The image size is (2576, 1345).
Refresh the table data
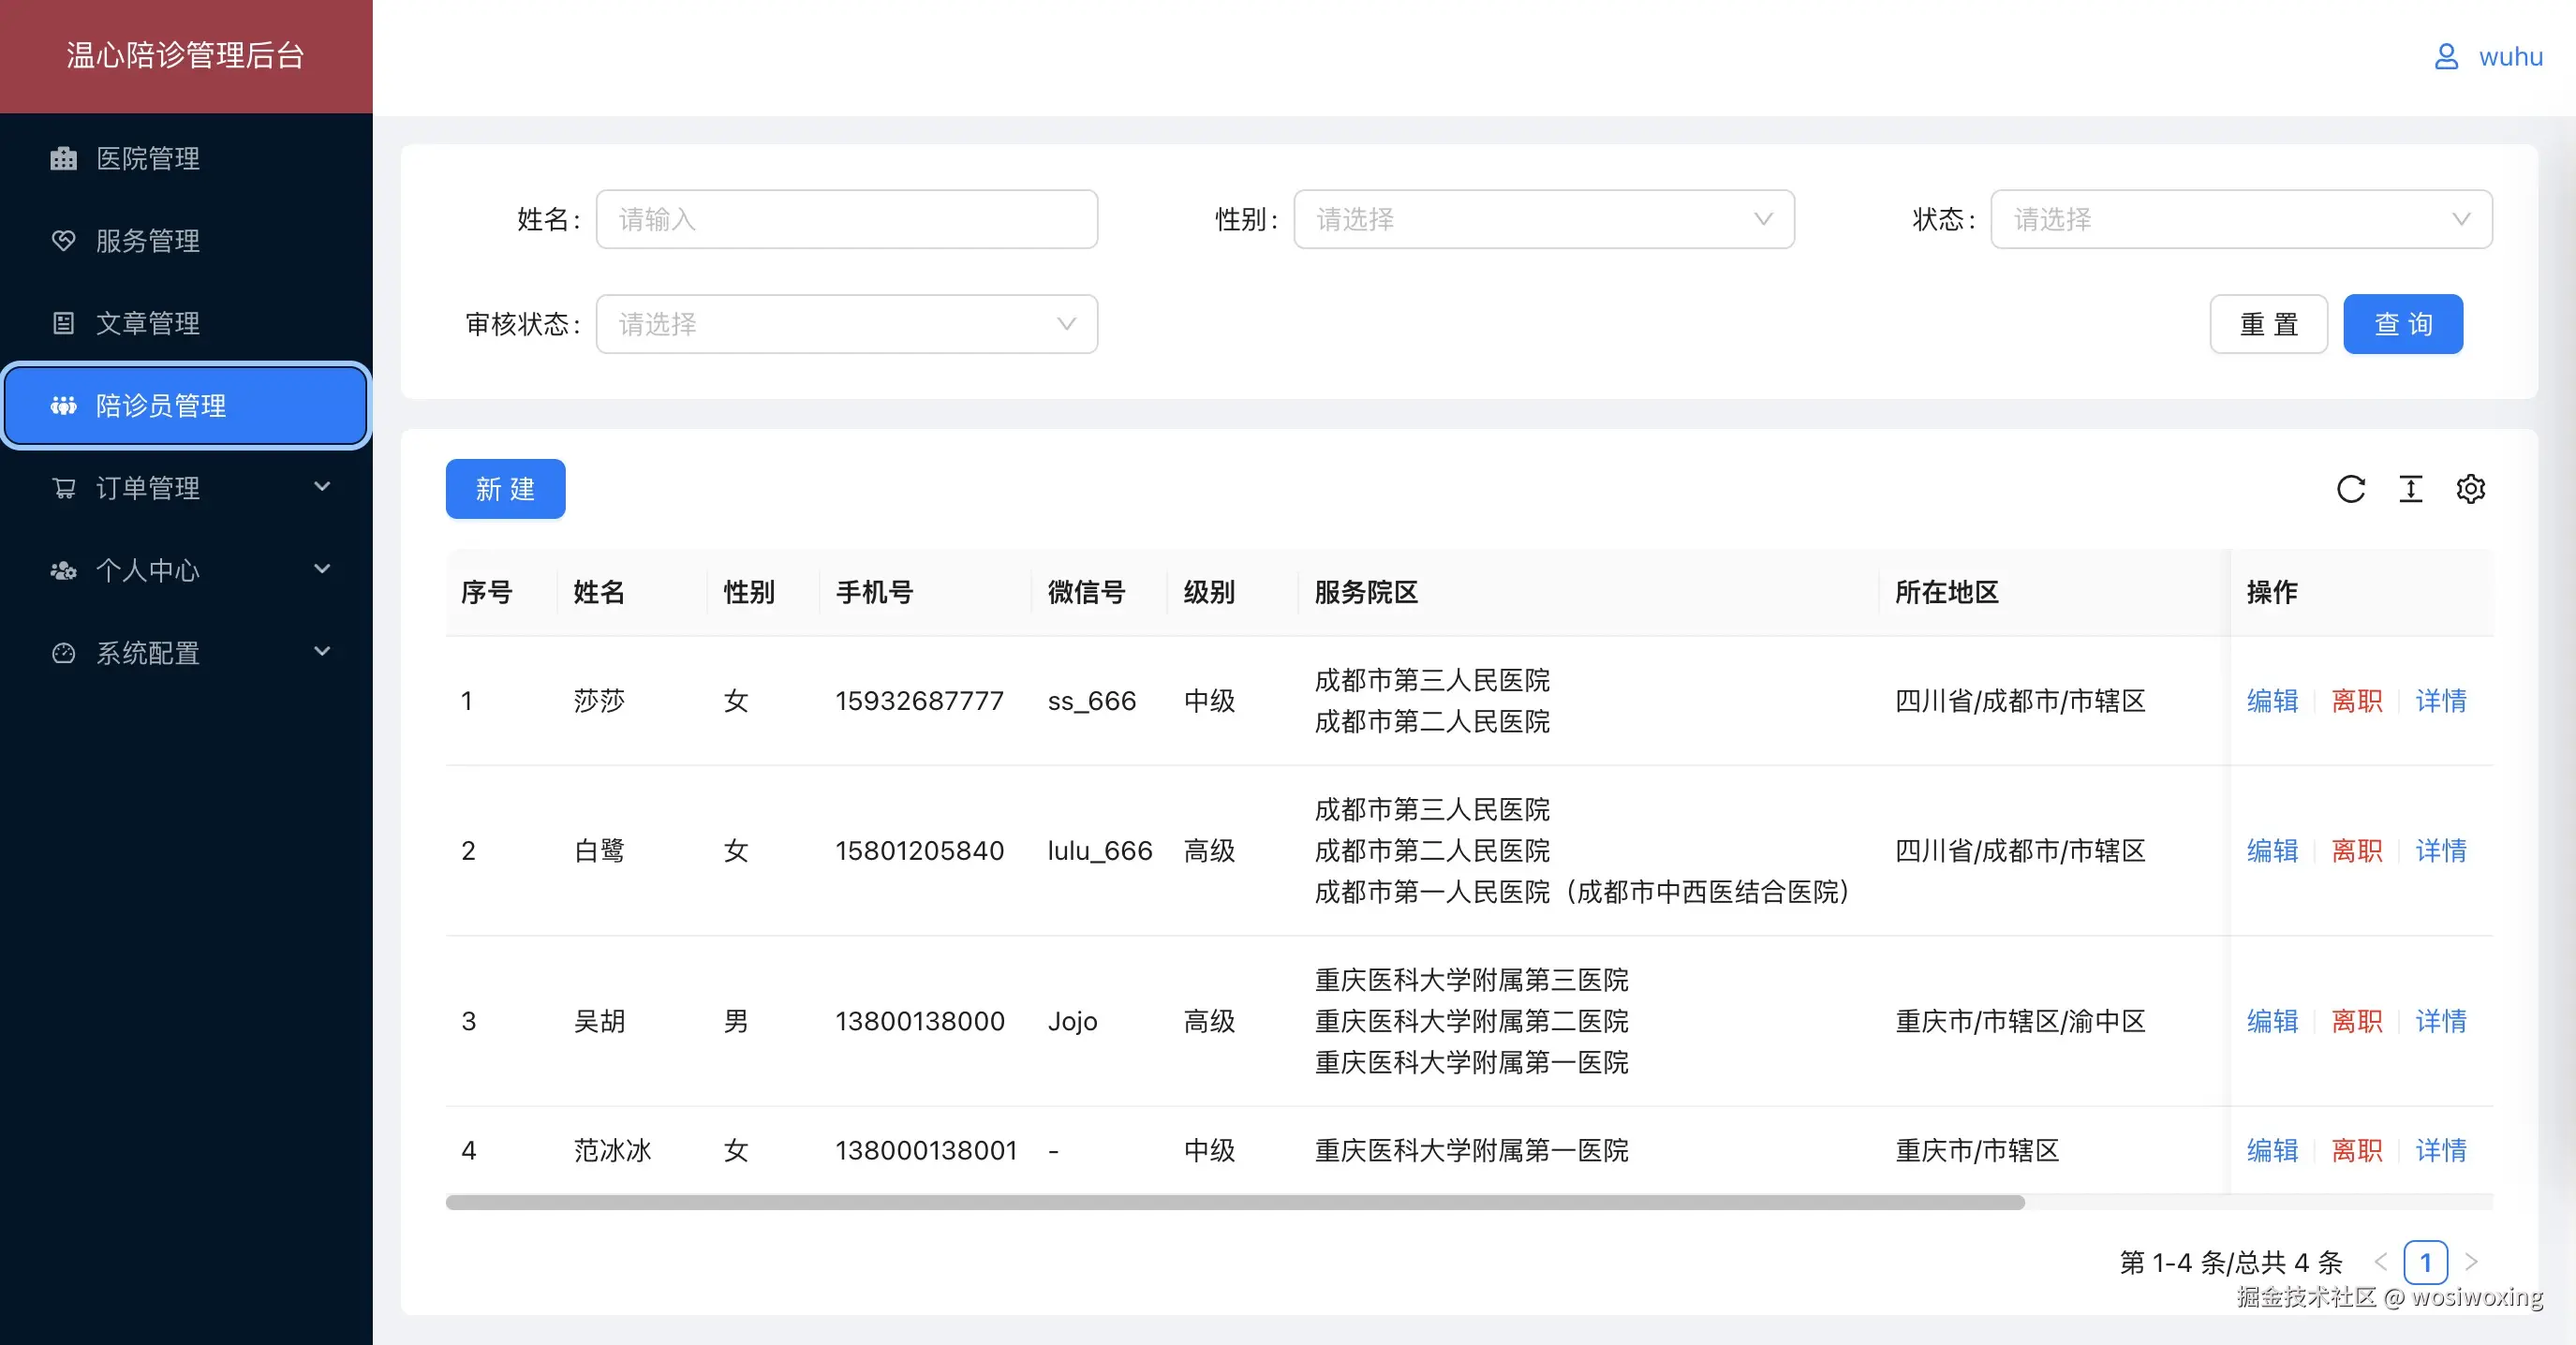(x=2351, y=489)
